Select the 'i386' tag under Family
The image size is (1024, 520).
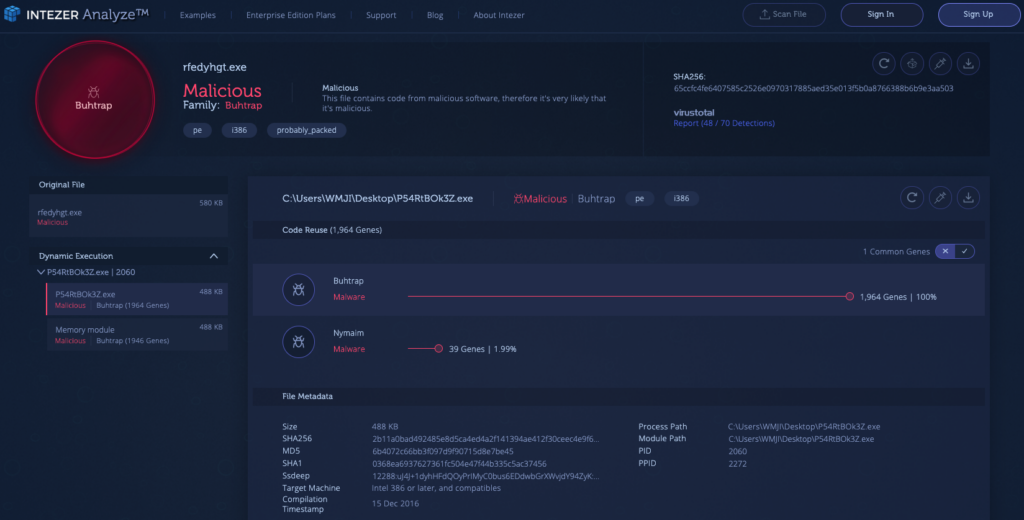click(x=239, y=130)
